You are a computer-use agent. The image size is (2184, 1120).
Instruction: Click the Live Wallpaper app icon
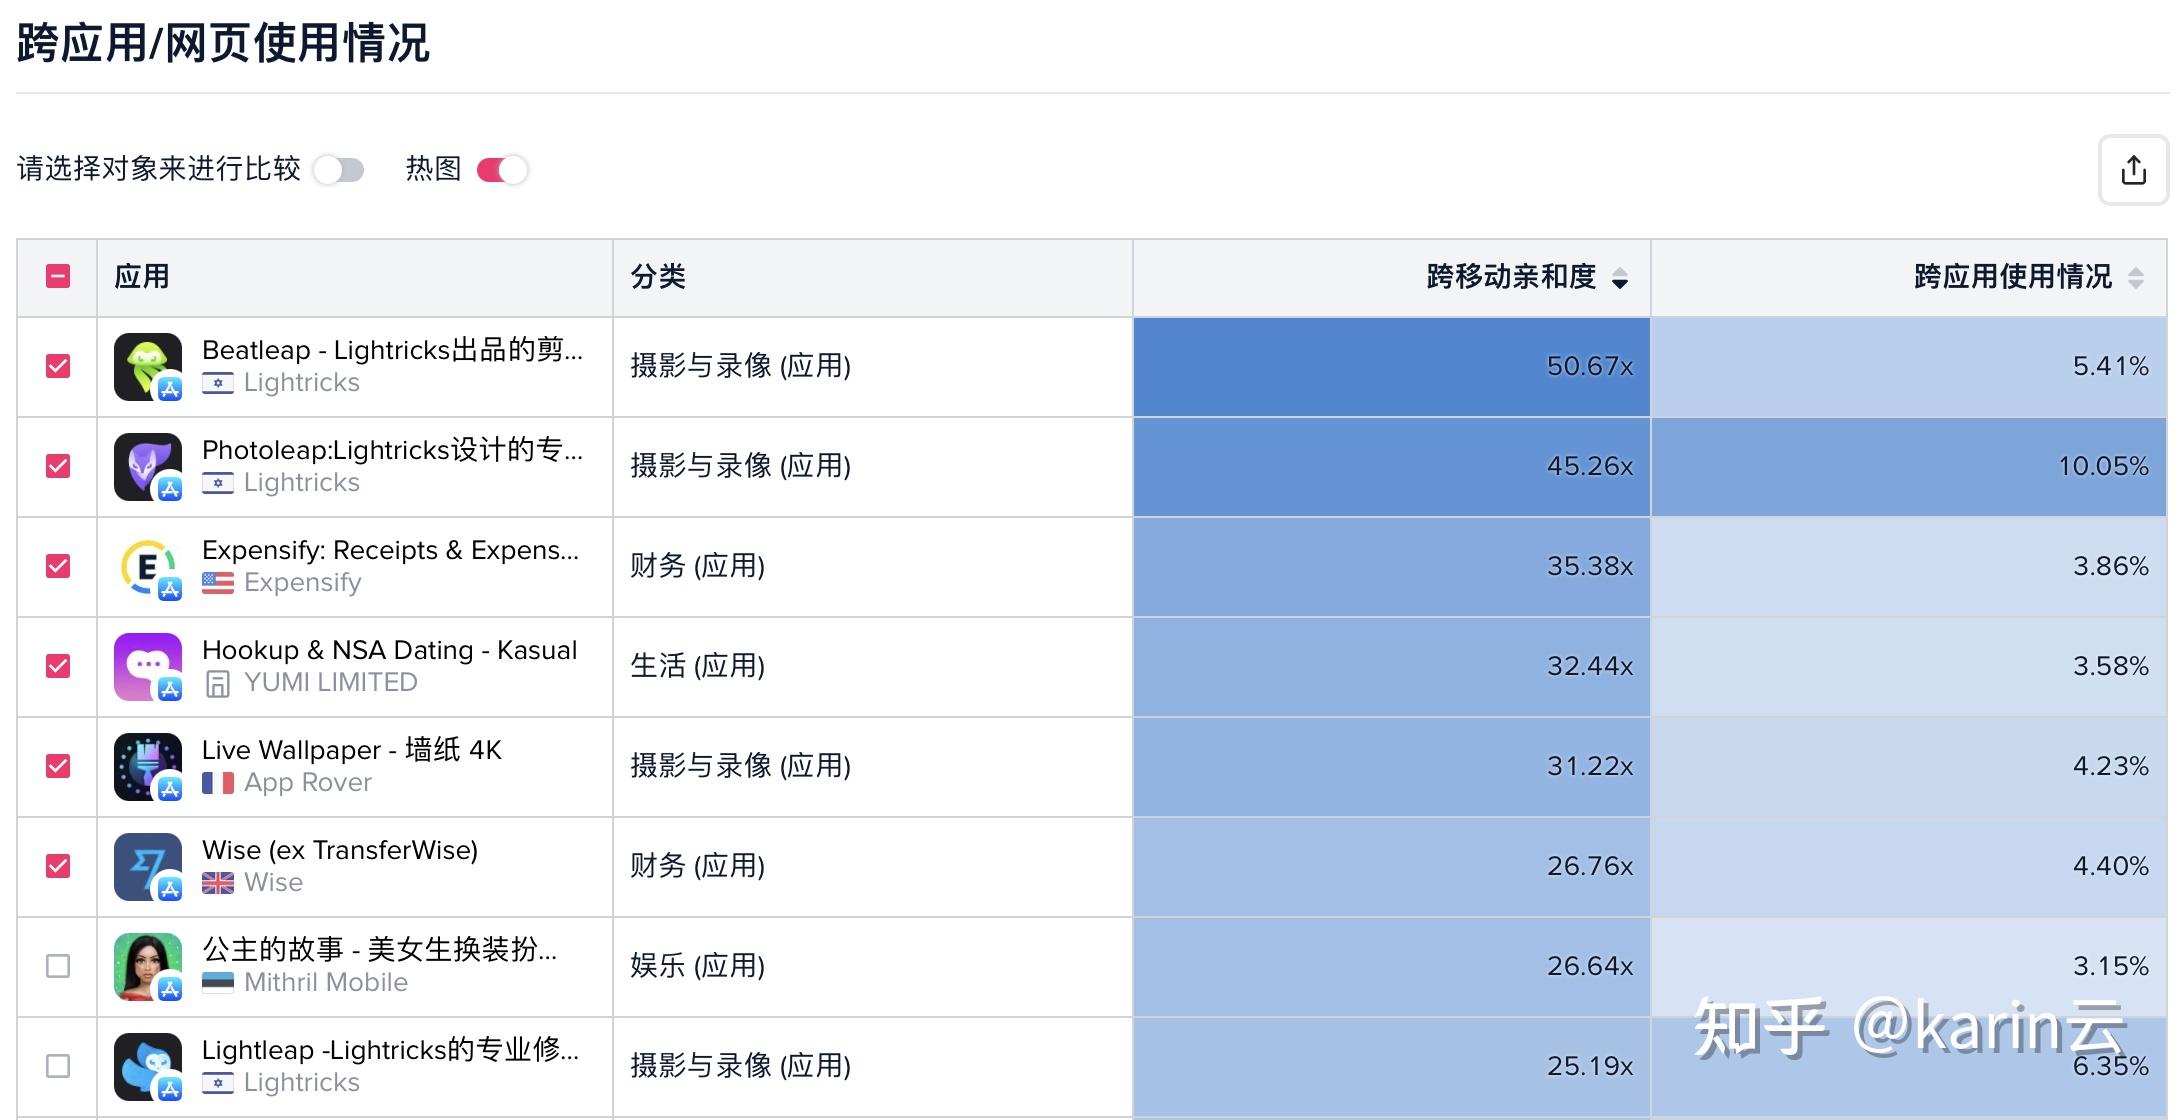(148, 766)
